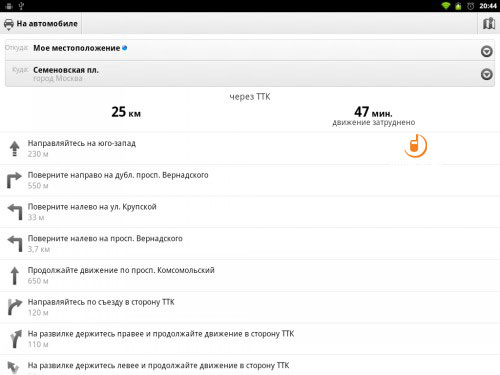This screenshot has width=500, height=375.
Task: Select the 'через ТТК' route label
Action: click(x=250, y=97)
